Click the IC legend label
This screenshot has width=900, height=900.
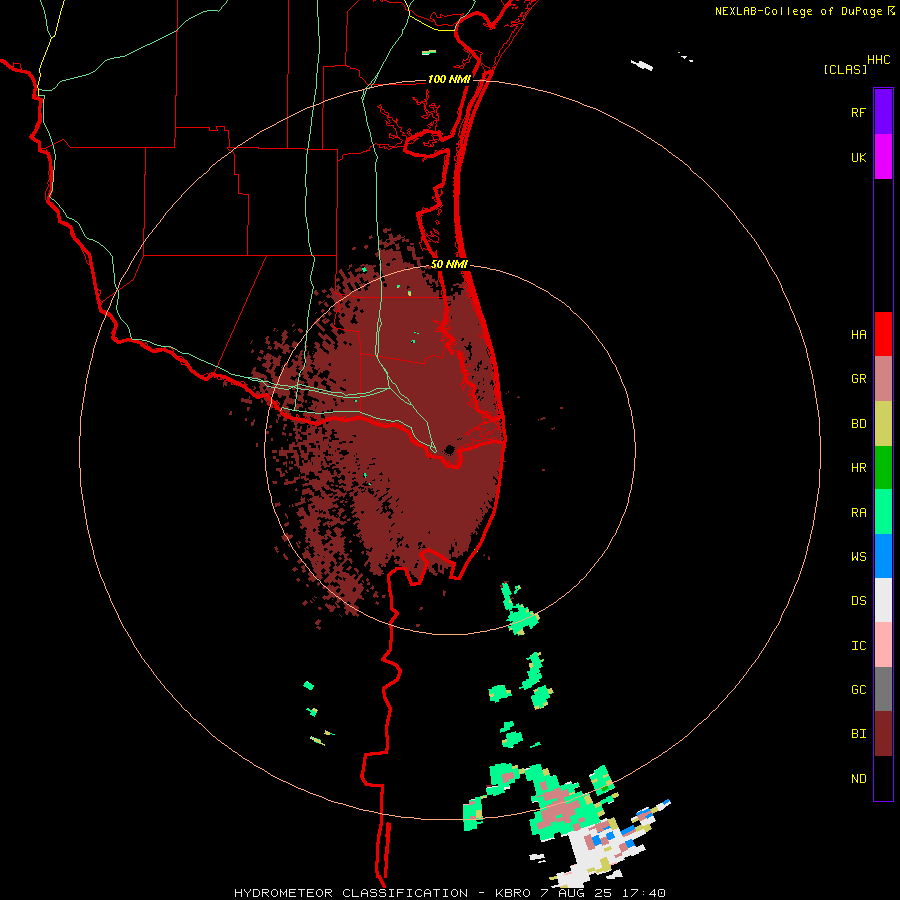(x=858, y=646)
